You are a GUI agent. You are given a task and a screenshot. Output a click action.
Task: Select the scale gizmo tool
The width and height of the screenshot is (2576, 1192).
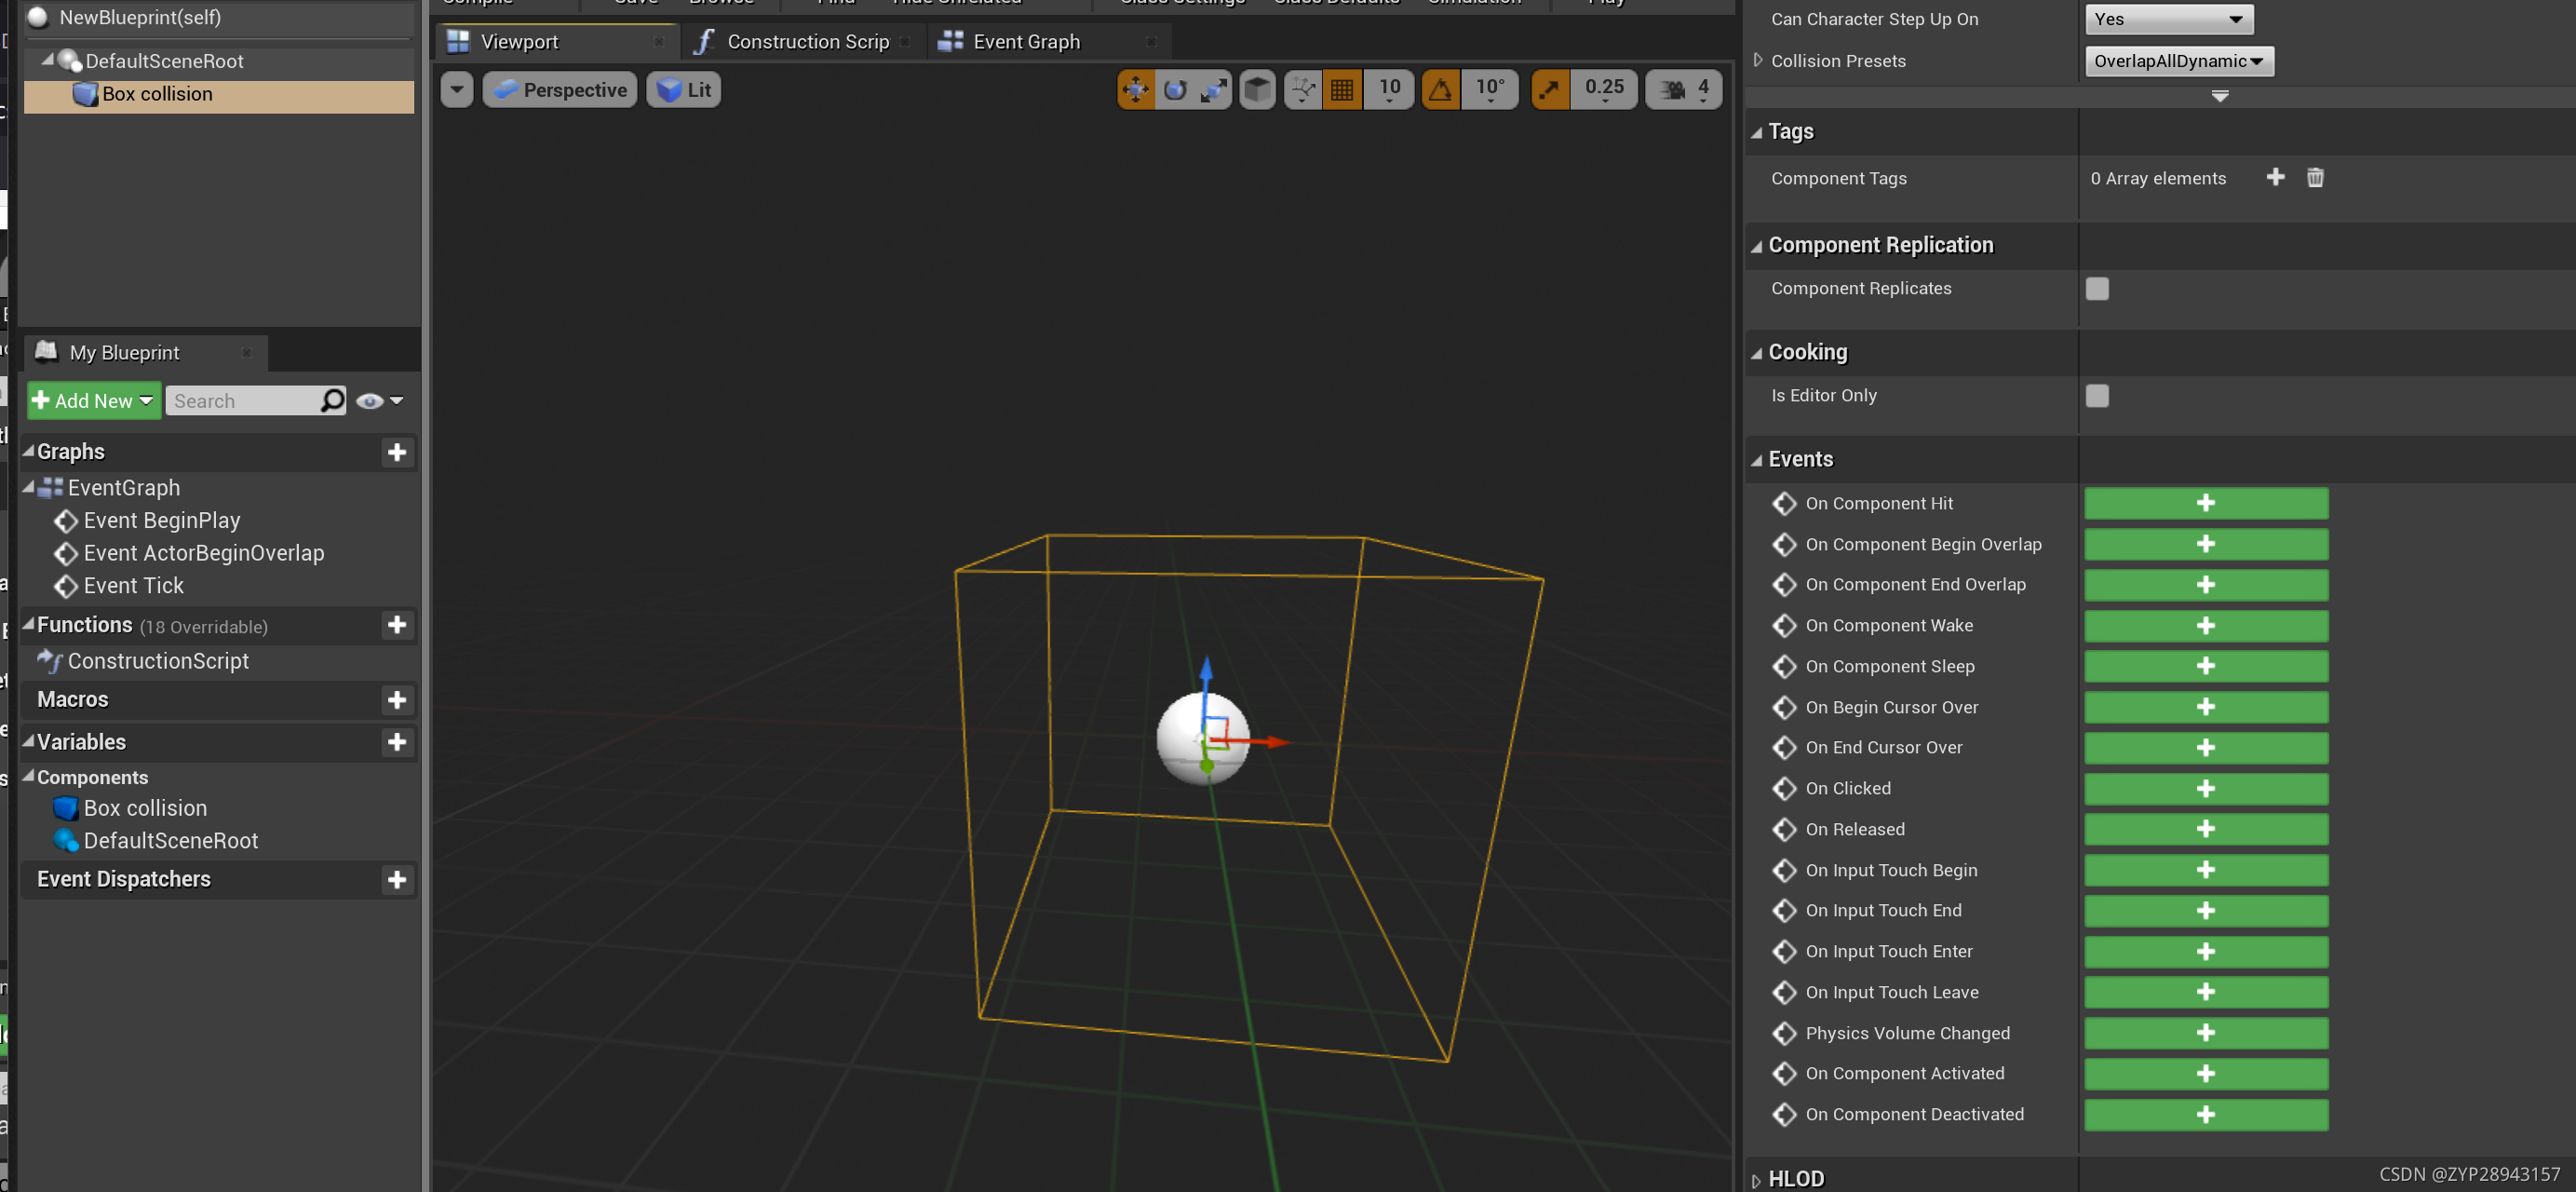pyautogui.click(x=1213, y=90)
